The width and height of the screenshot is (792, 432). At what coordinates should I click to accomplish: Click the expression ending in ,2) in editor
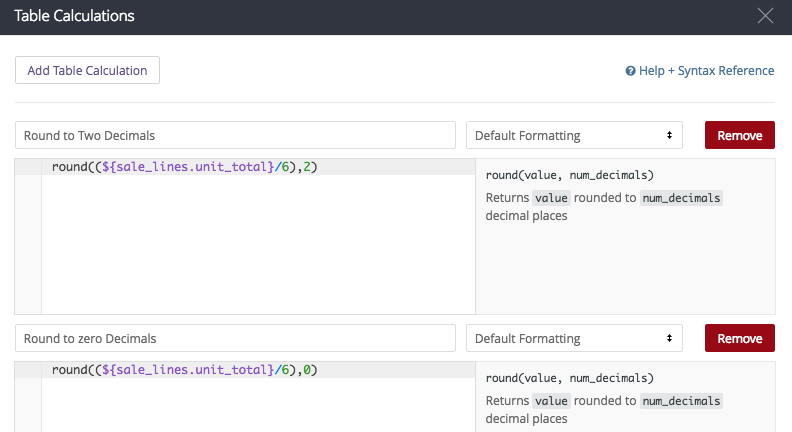(x=184, y=167)
